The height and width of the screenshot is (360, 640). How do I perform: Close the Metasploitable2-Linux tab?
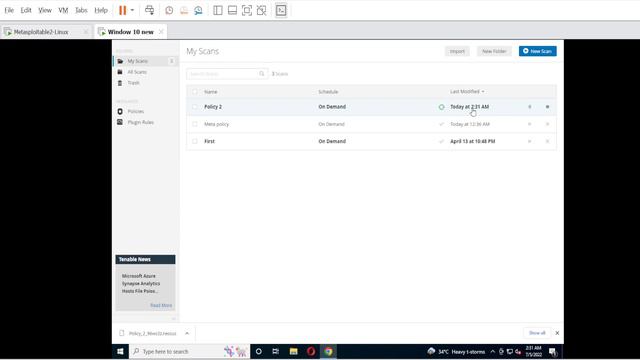click(x=86, y=32)
